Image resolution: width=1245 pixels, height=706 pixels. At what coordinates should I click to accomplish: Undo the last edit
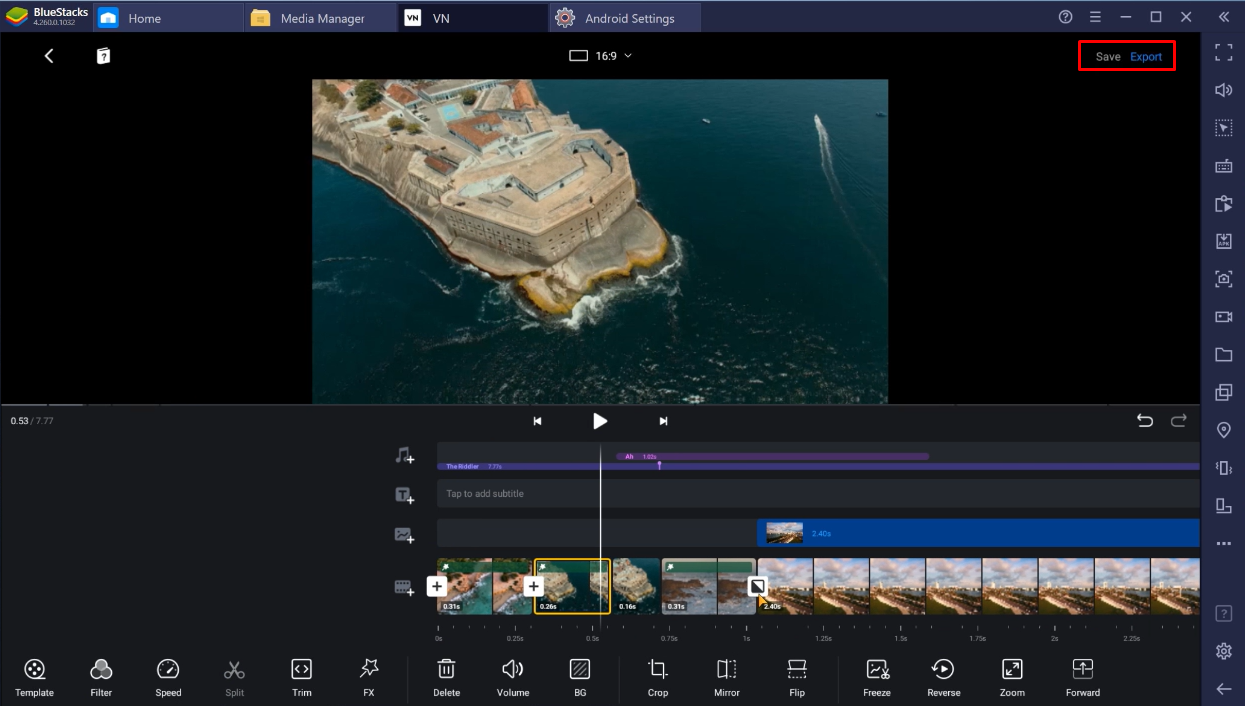(x=1145, y=421)
